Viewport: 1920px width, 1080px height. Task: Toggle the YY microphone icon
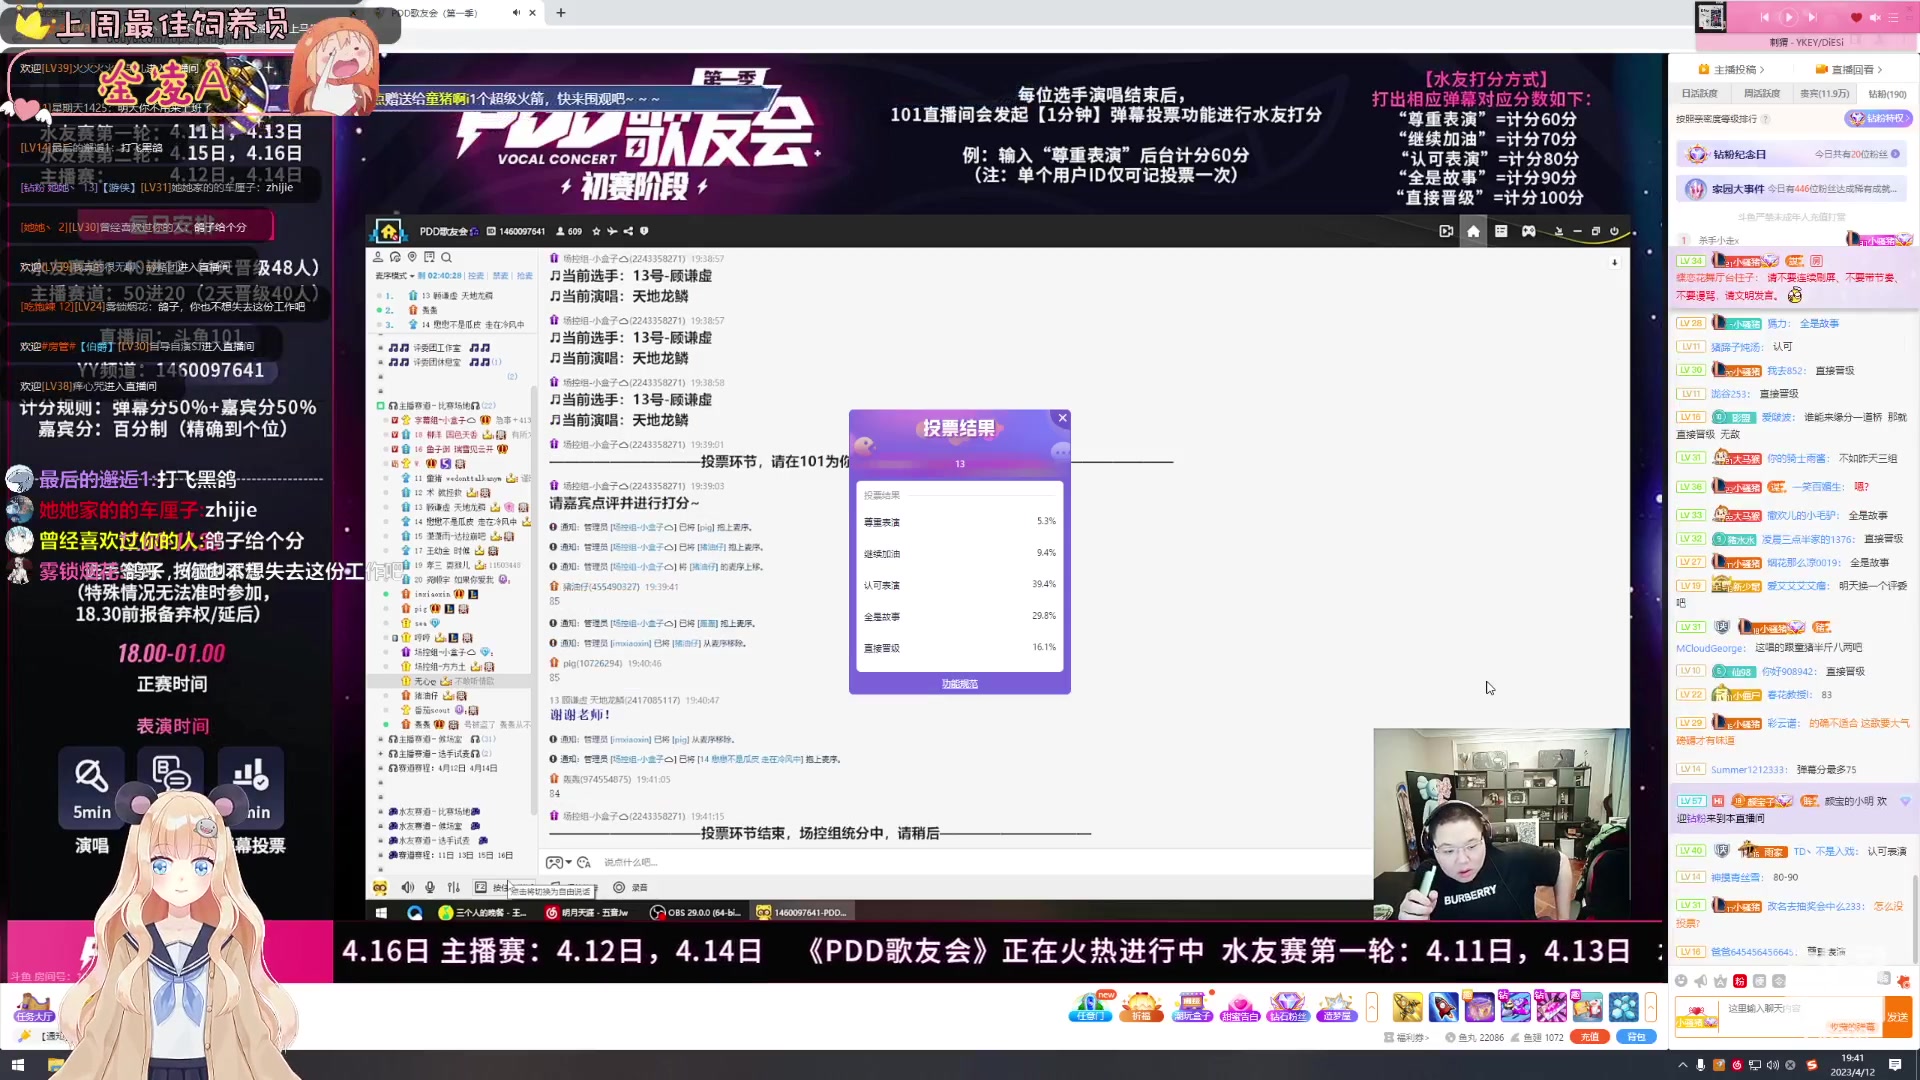click(x=430, y=887)
